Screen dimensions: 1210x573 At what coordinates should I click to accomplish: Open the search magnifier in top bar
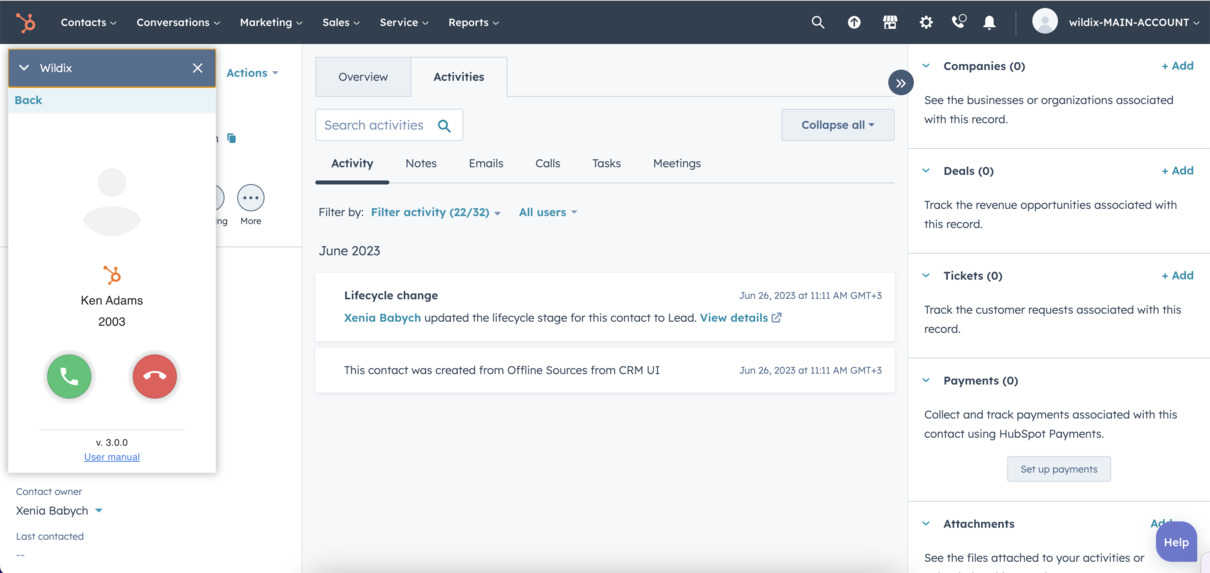(x=818, y=22)
